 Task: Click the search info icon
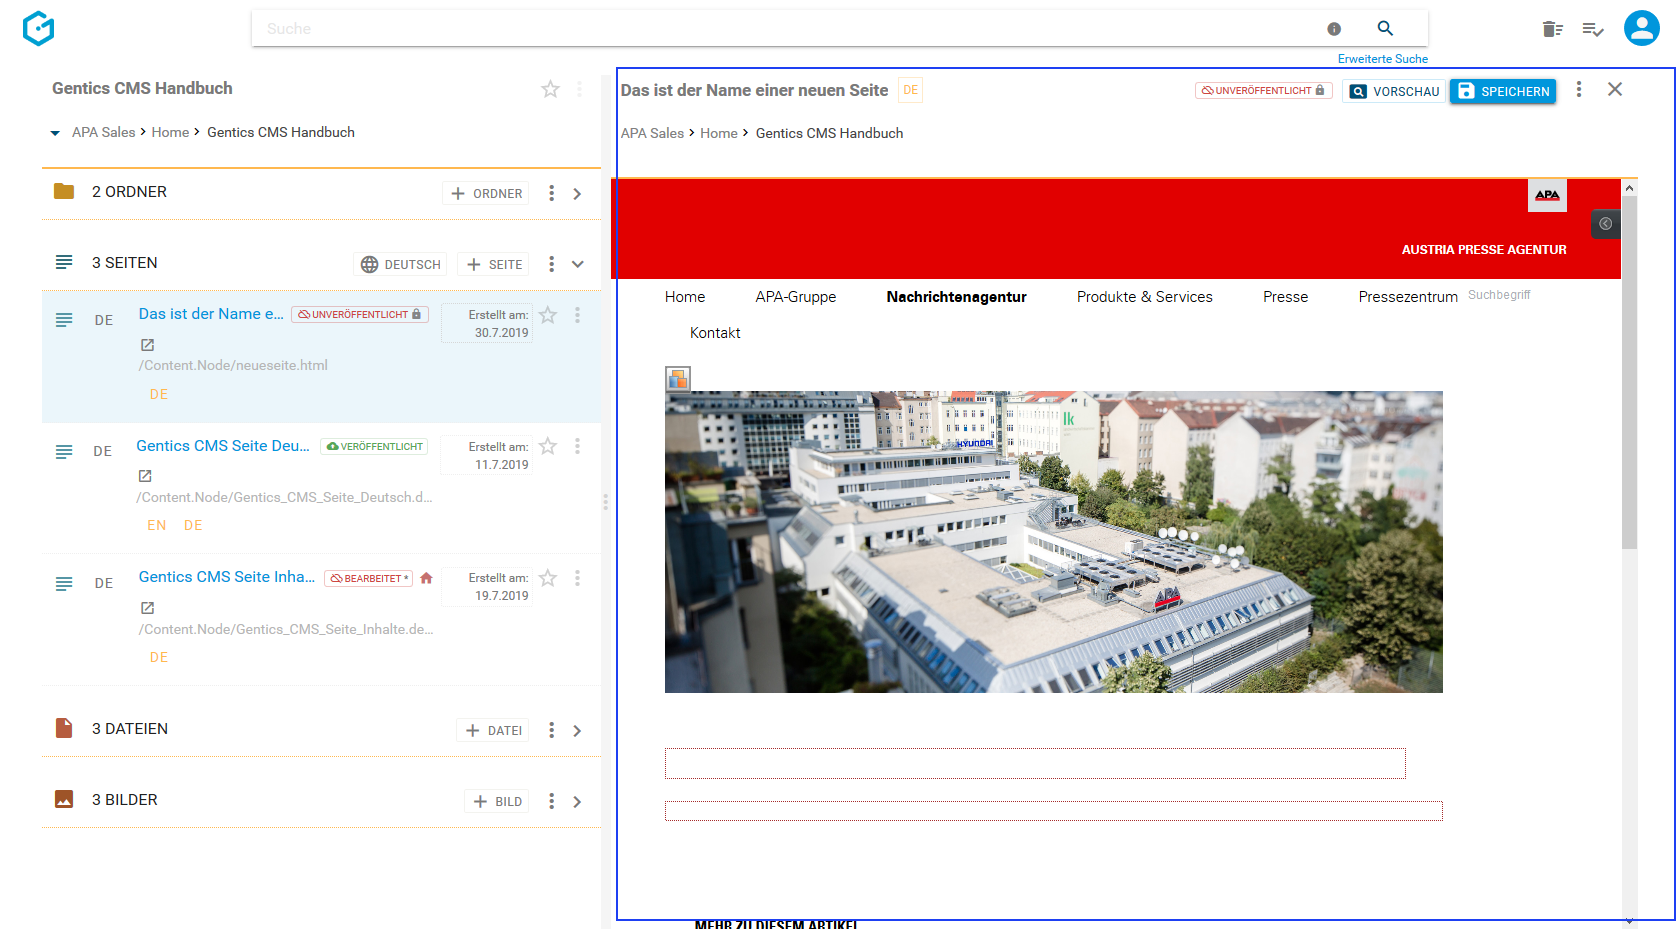point(1334,29)
